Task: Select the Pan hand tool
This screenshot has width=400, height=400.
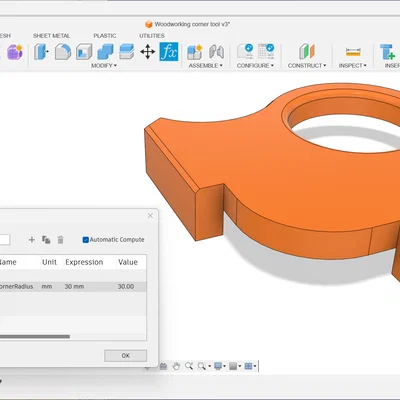Action: [x=176, y=366]
